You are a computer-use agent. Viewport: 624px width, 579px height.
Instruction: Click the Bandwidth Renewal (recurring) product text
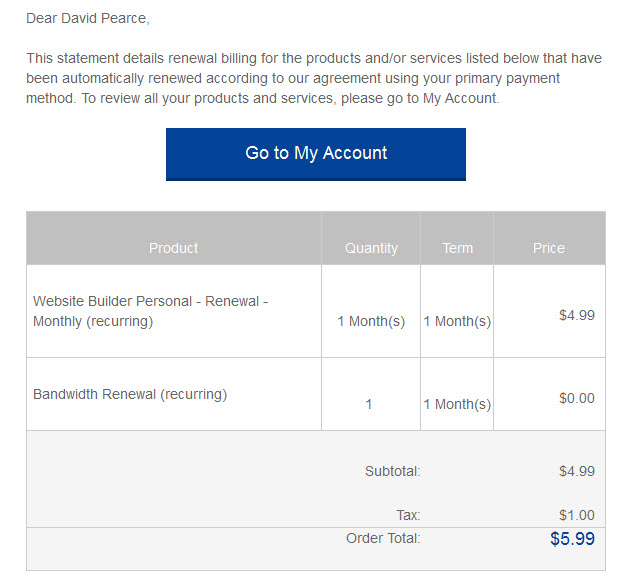[130, 394]
